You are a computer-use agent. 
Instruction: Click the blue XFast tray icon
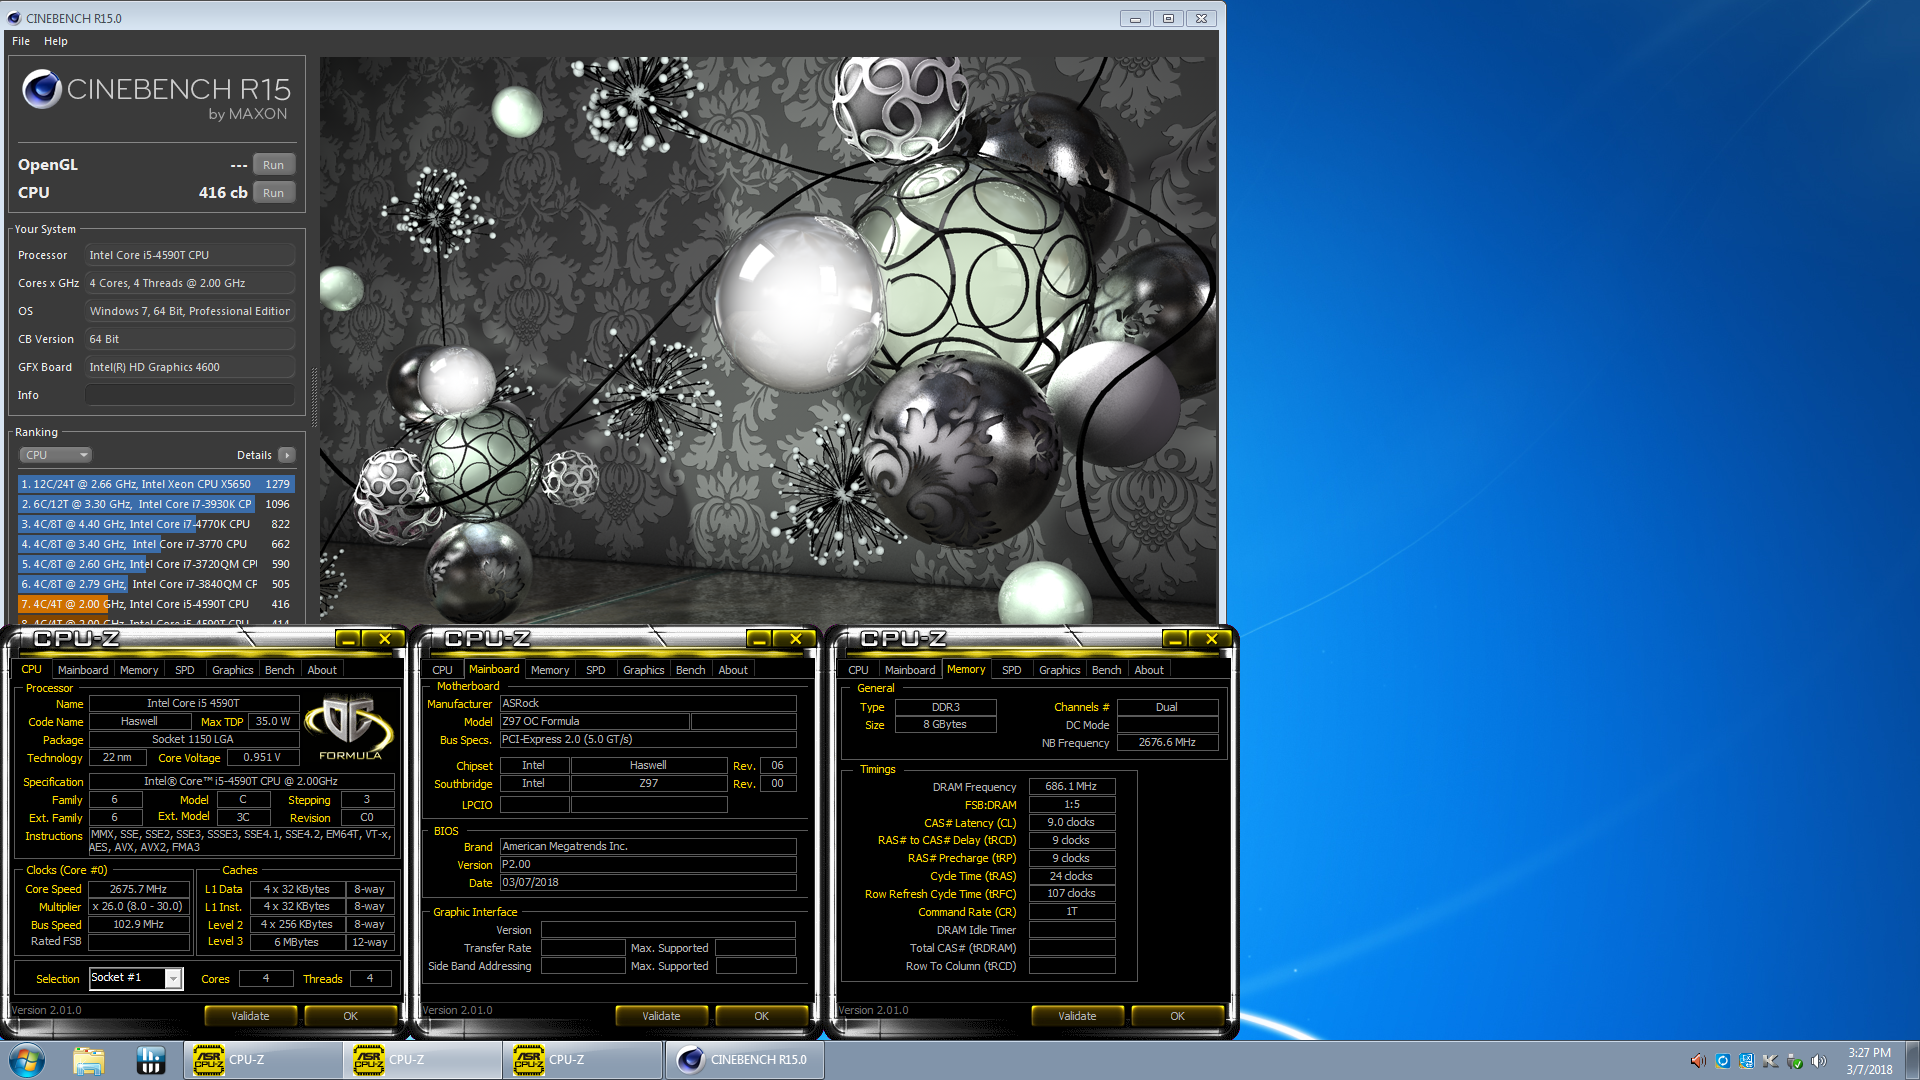(1746, 1061)
